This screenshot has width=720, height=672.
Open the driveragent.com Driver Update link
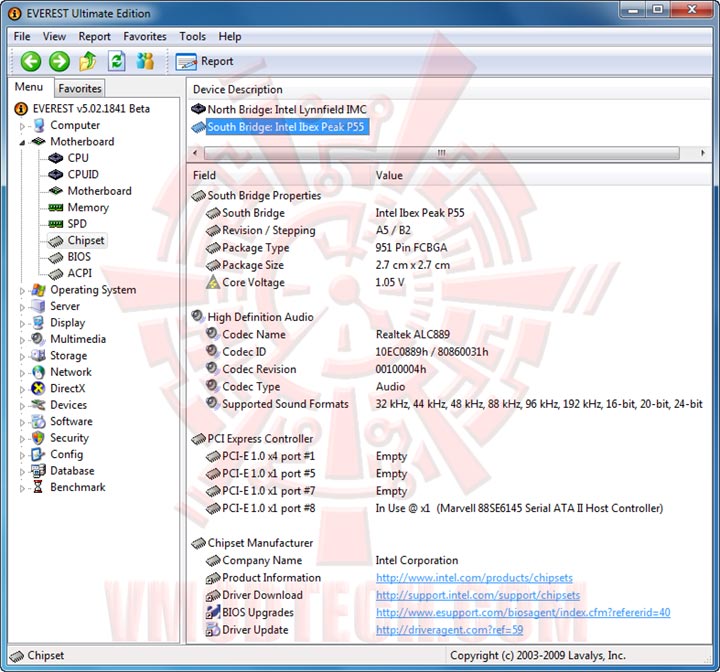pyautogui.click(x=449, y=630)
